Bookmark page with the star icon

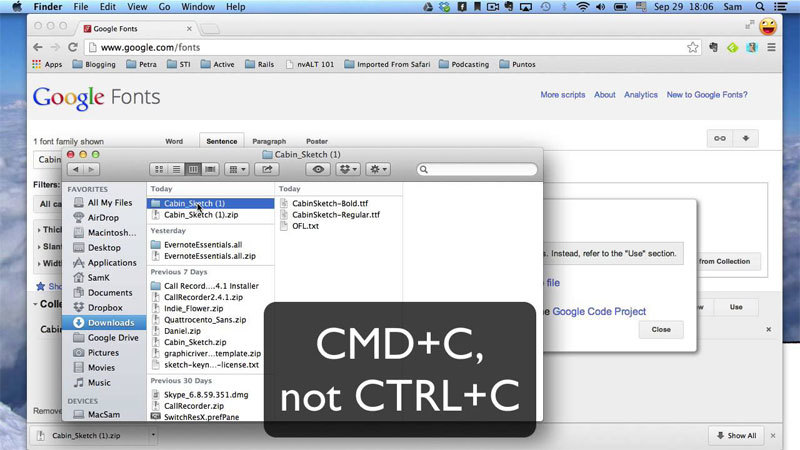(692, 47)
